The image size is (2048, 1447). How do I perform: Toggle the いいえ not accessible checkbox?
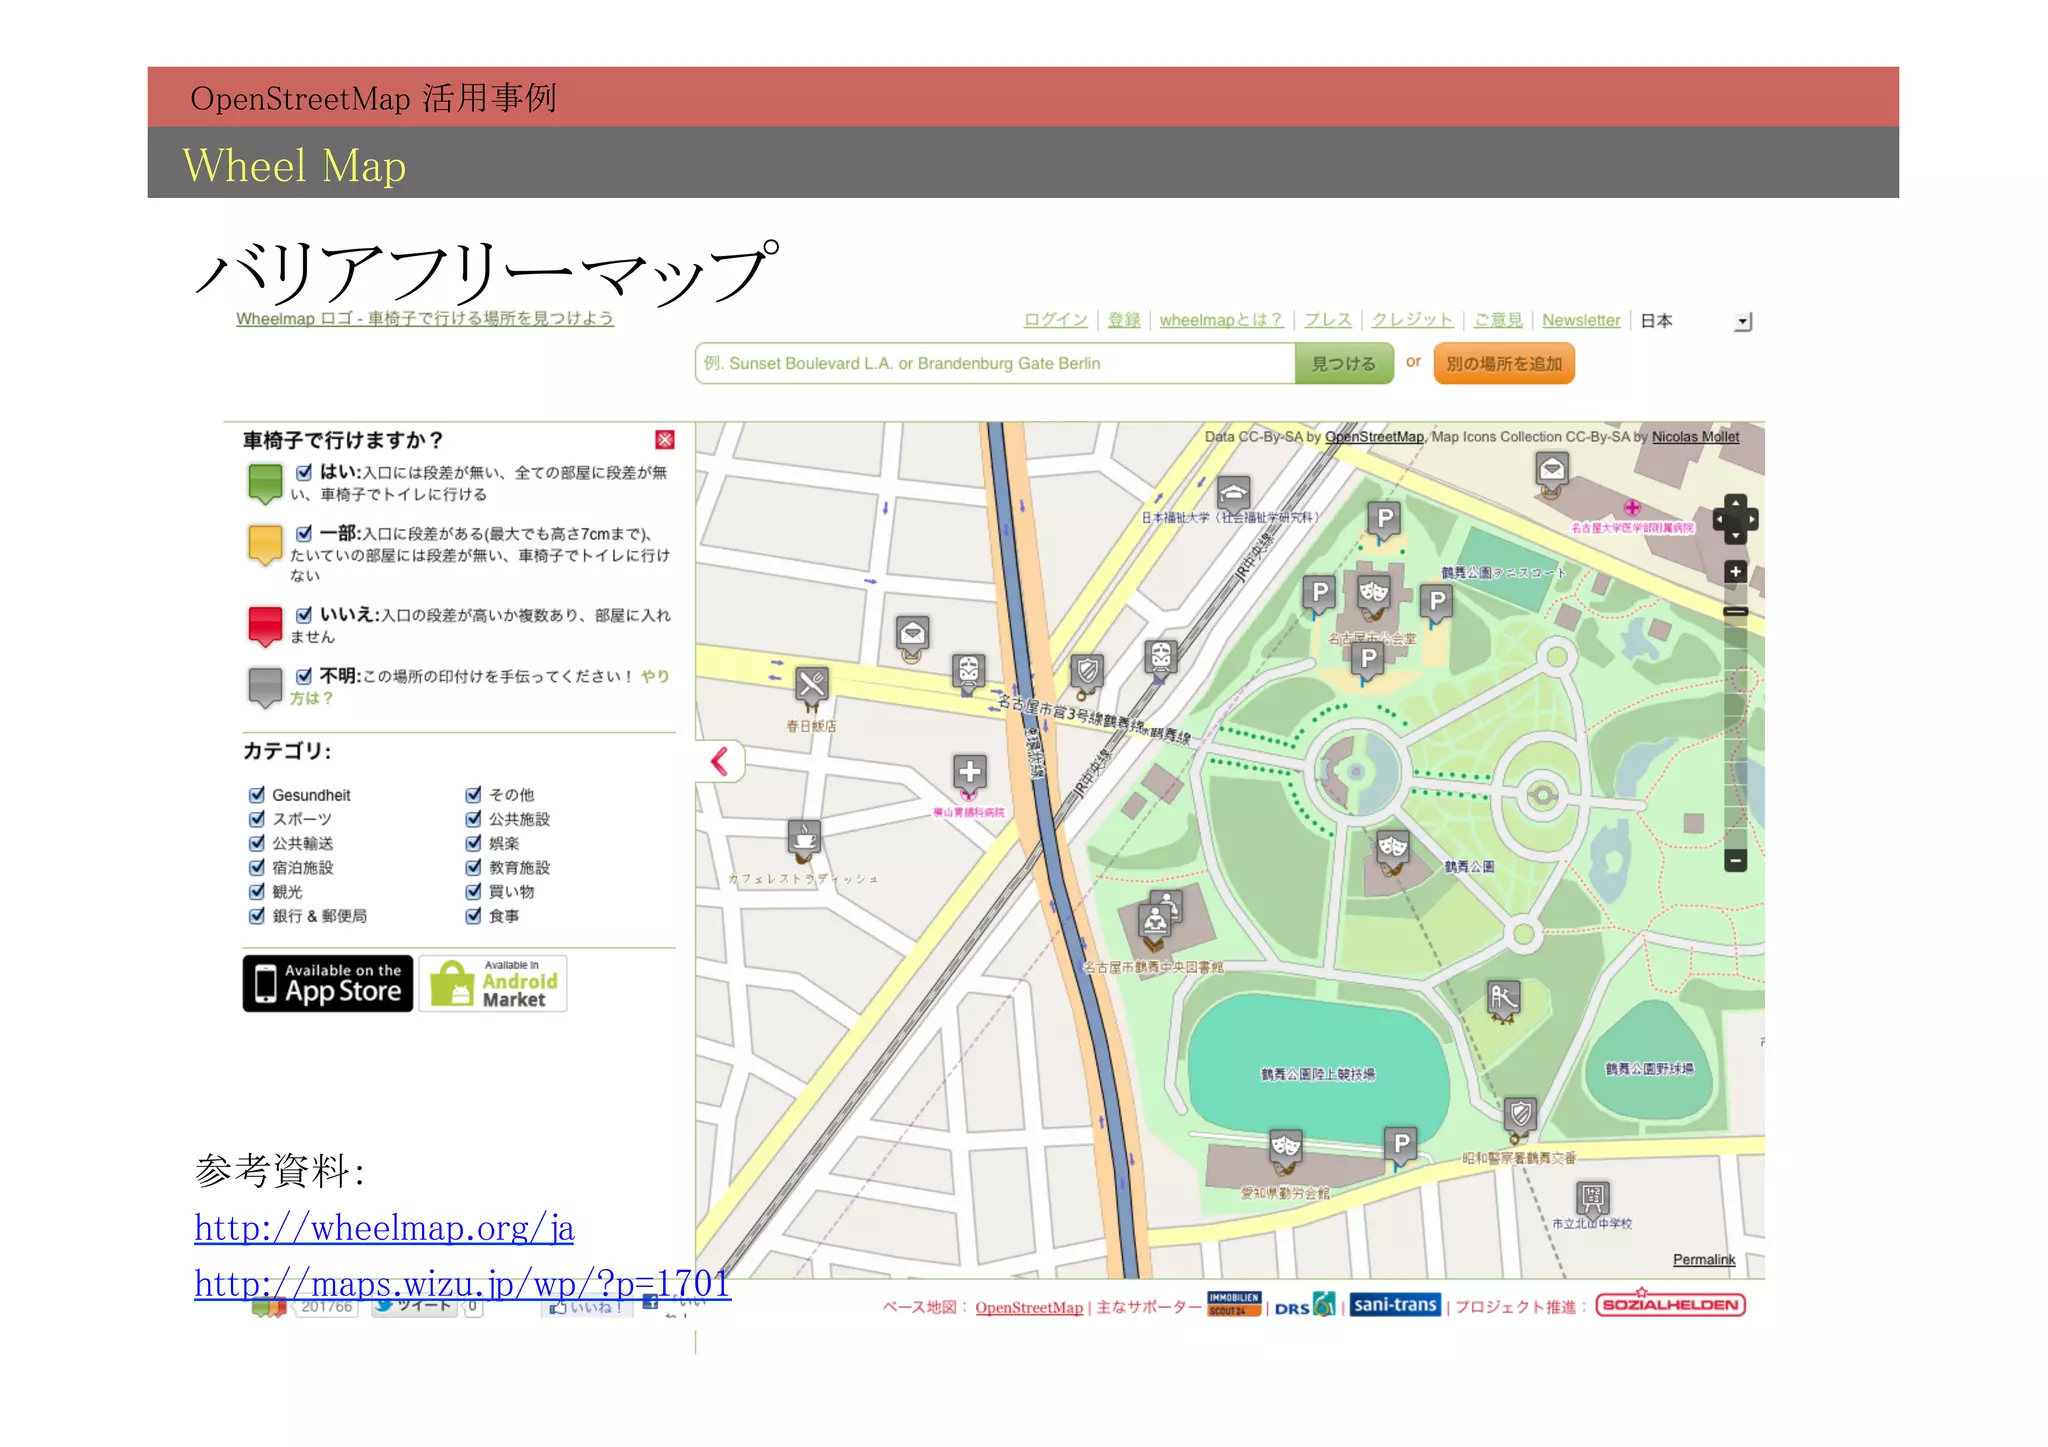coord(304,615)
